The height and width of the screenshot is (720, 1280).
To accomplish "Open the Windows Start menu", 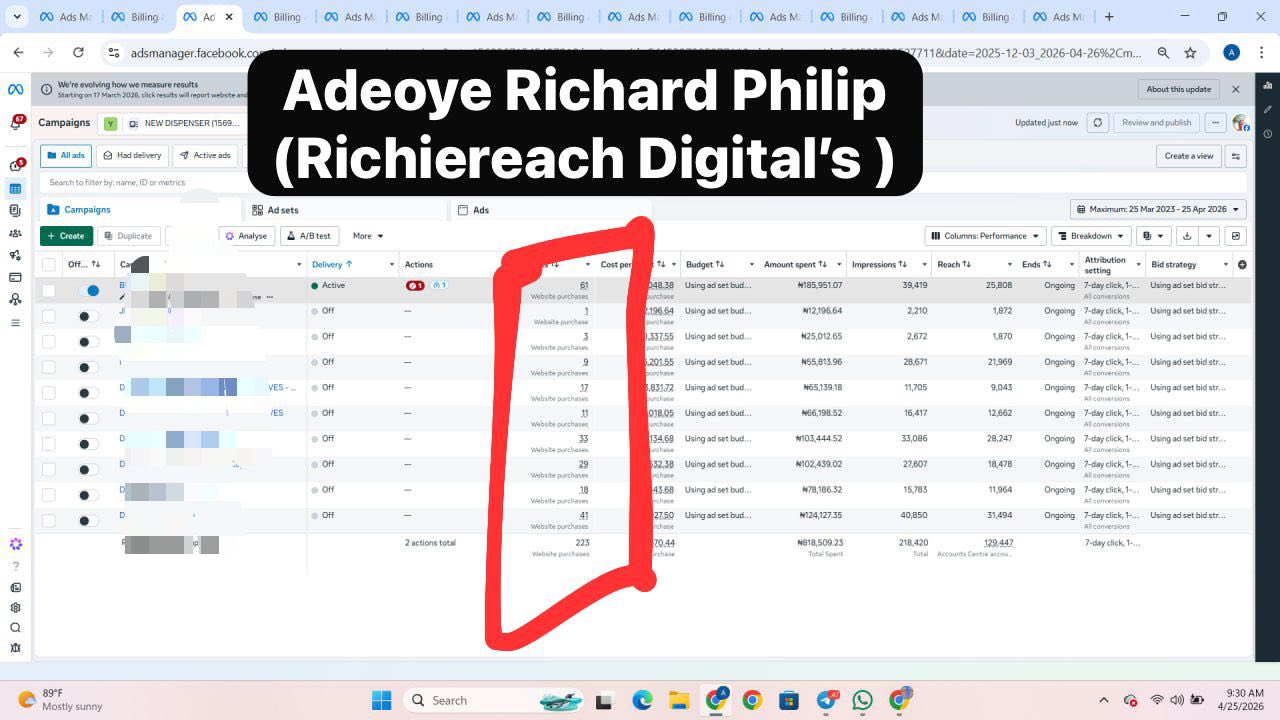I will [x=381, y=700].
